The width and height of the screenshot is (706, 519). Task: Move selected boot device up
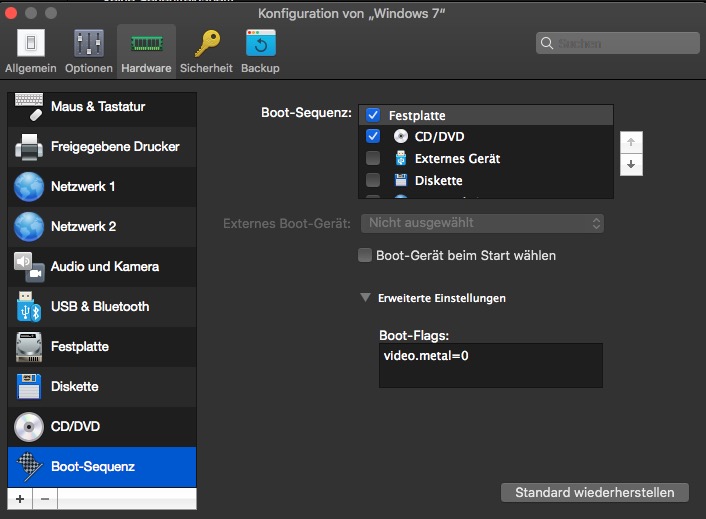(x=631, y=142)
